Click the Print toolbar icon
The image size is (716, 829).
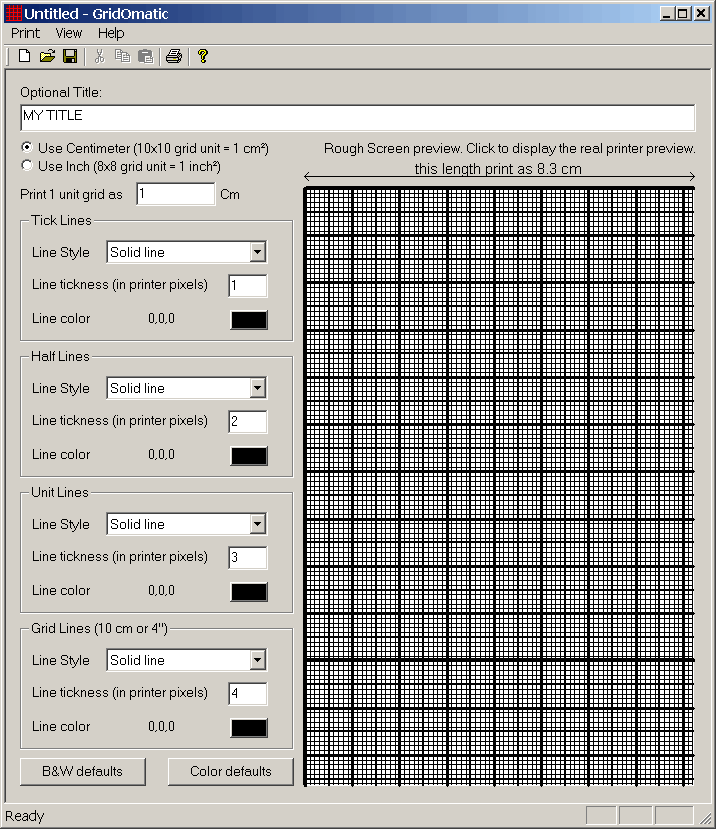coord(174,56)
